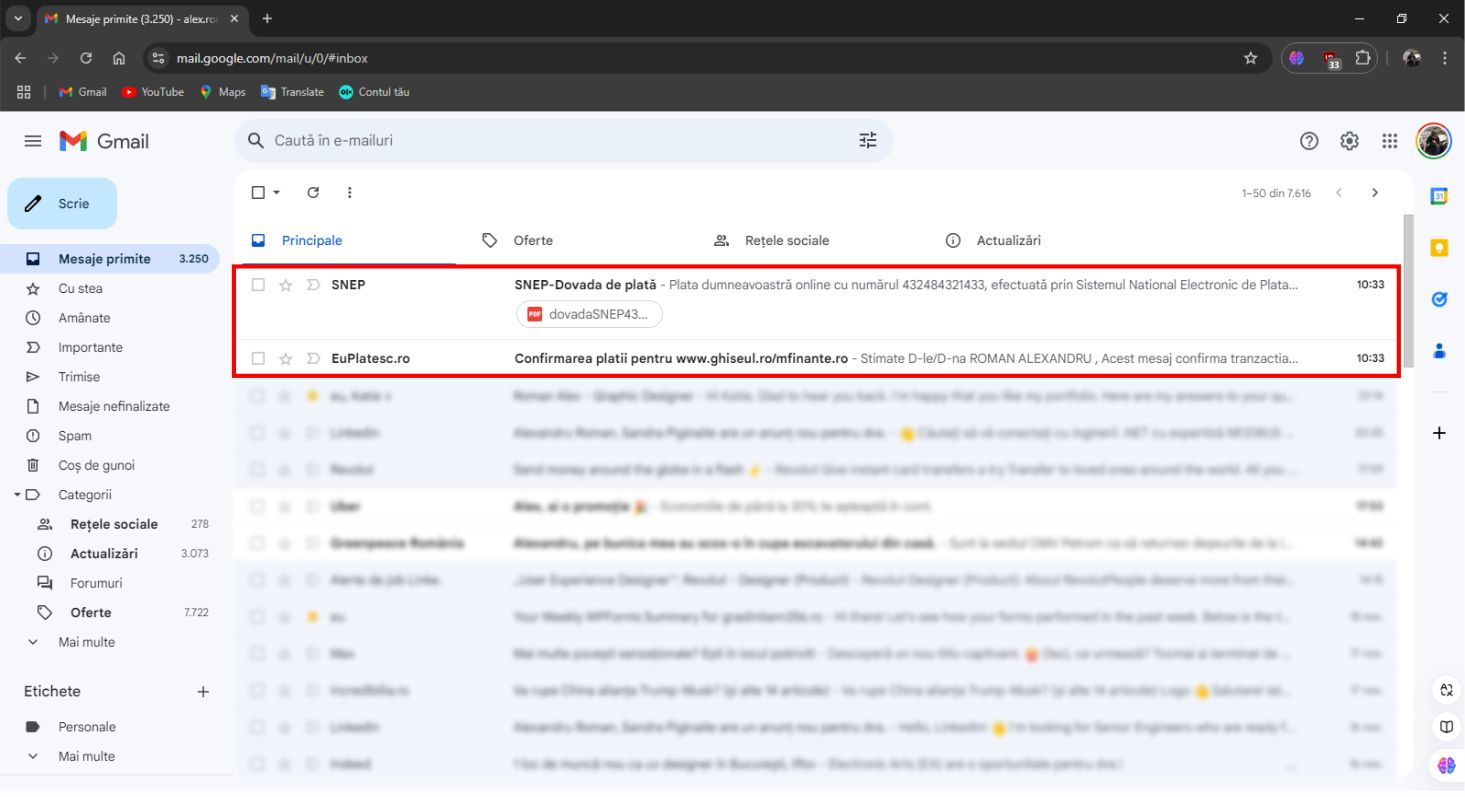Expand Mai multe under Etichete
This screenshot has height=797, width=1465.
coord(33,756)
